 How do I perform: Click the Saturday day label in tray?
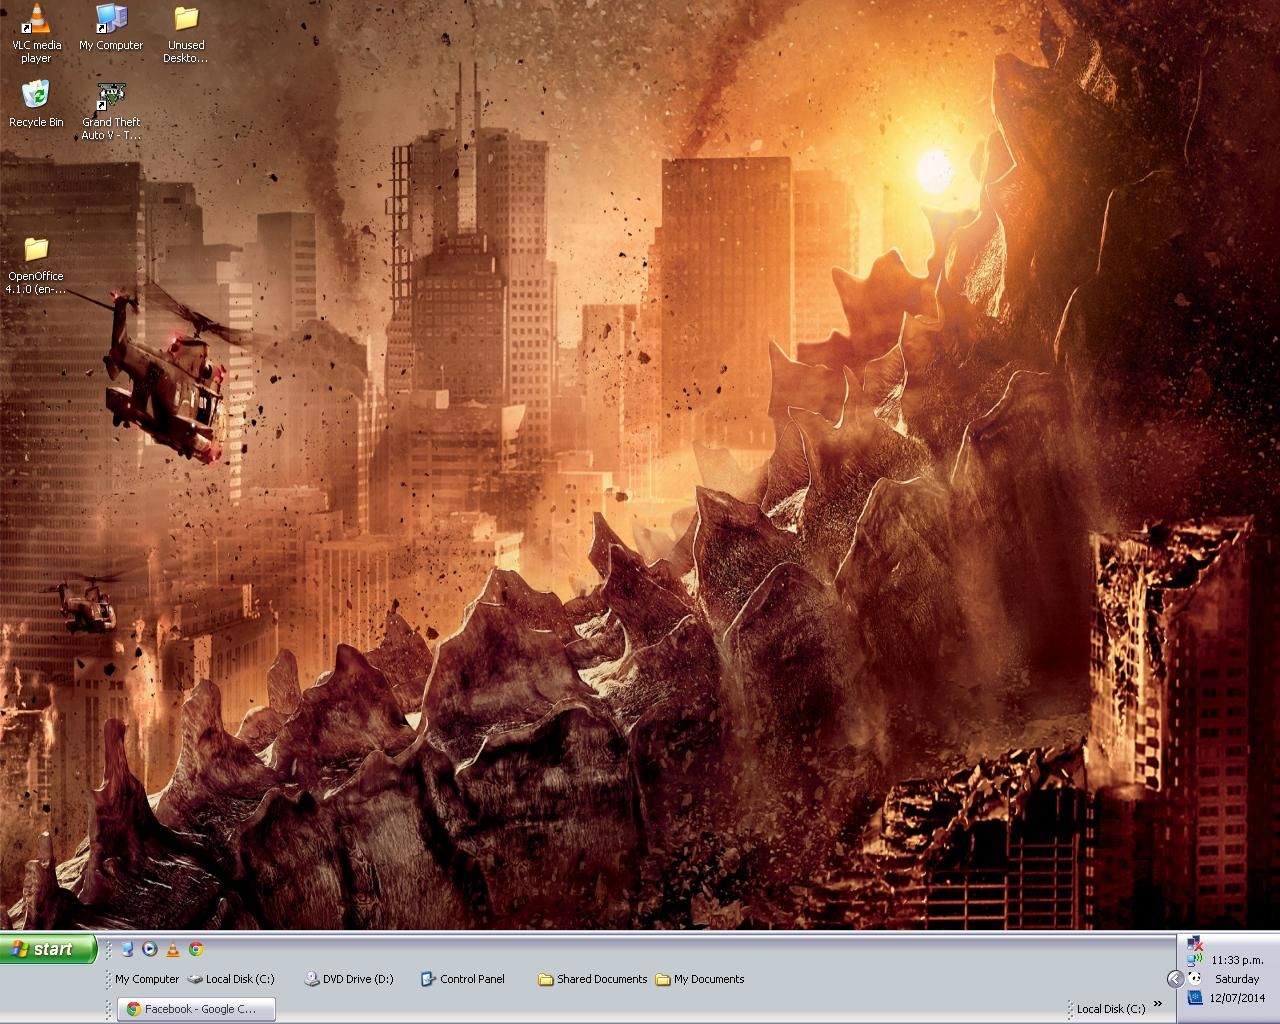1237,979
